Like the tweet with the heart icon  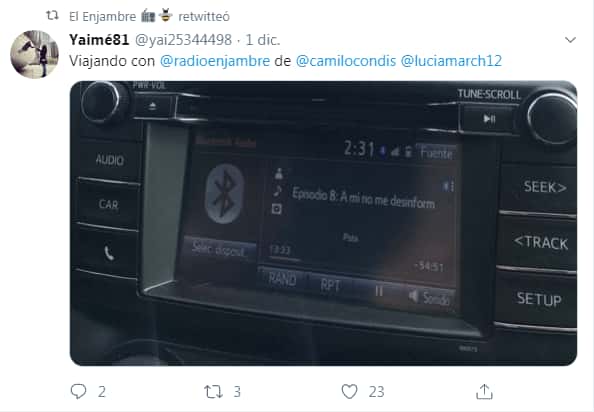click(x=349, y=392)
